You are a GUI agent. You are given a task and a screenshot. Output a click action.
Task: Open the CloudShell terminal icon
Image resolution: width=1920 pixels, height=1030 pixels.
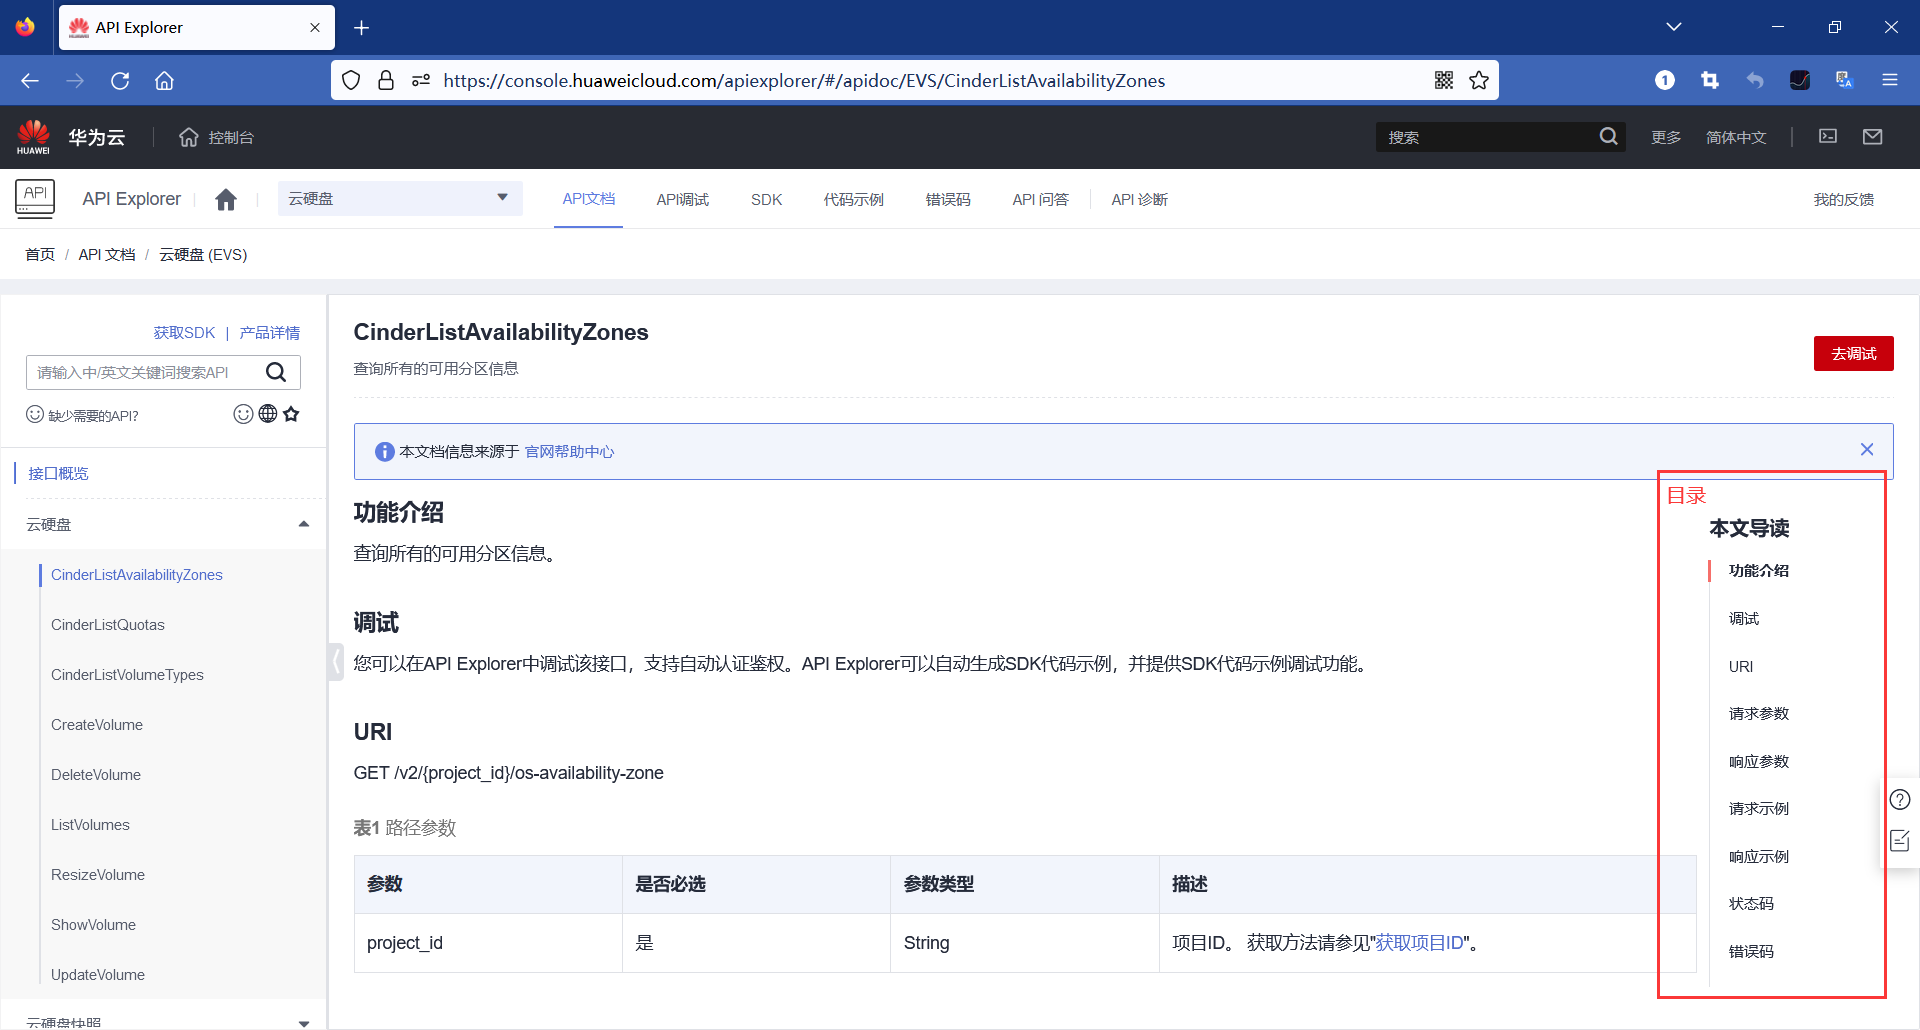point(1828,137)
